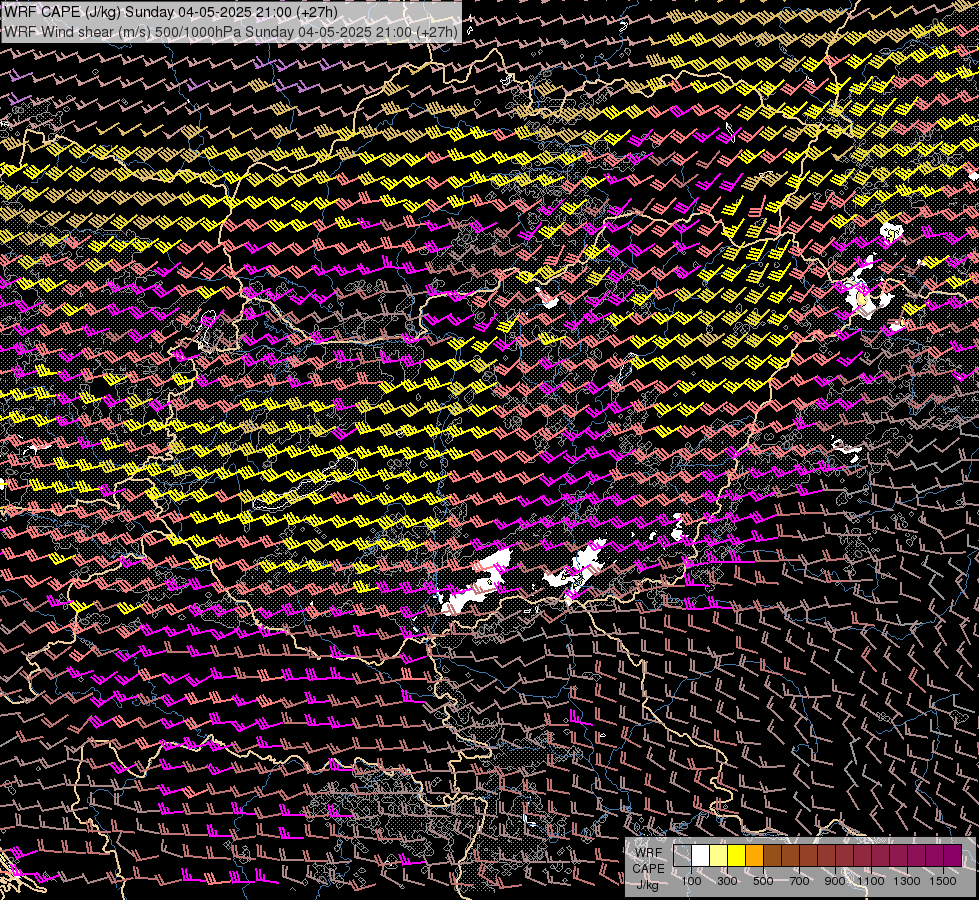Image resolution: width=979 pixels, height=900 pixels.
Task: Click the legend value '700'
Action: (x=799, y=881)
